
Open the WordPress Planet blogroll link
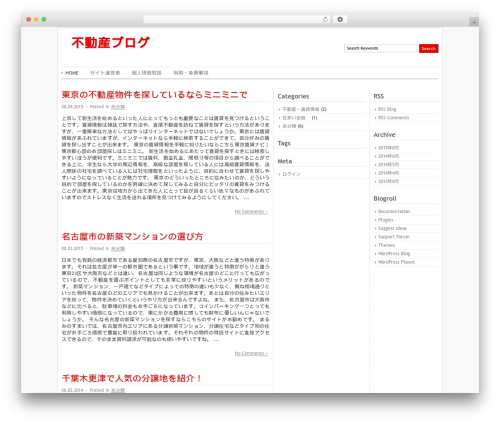(396, 262)
